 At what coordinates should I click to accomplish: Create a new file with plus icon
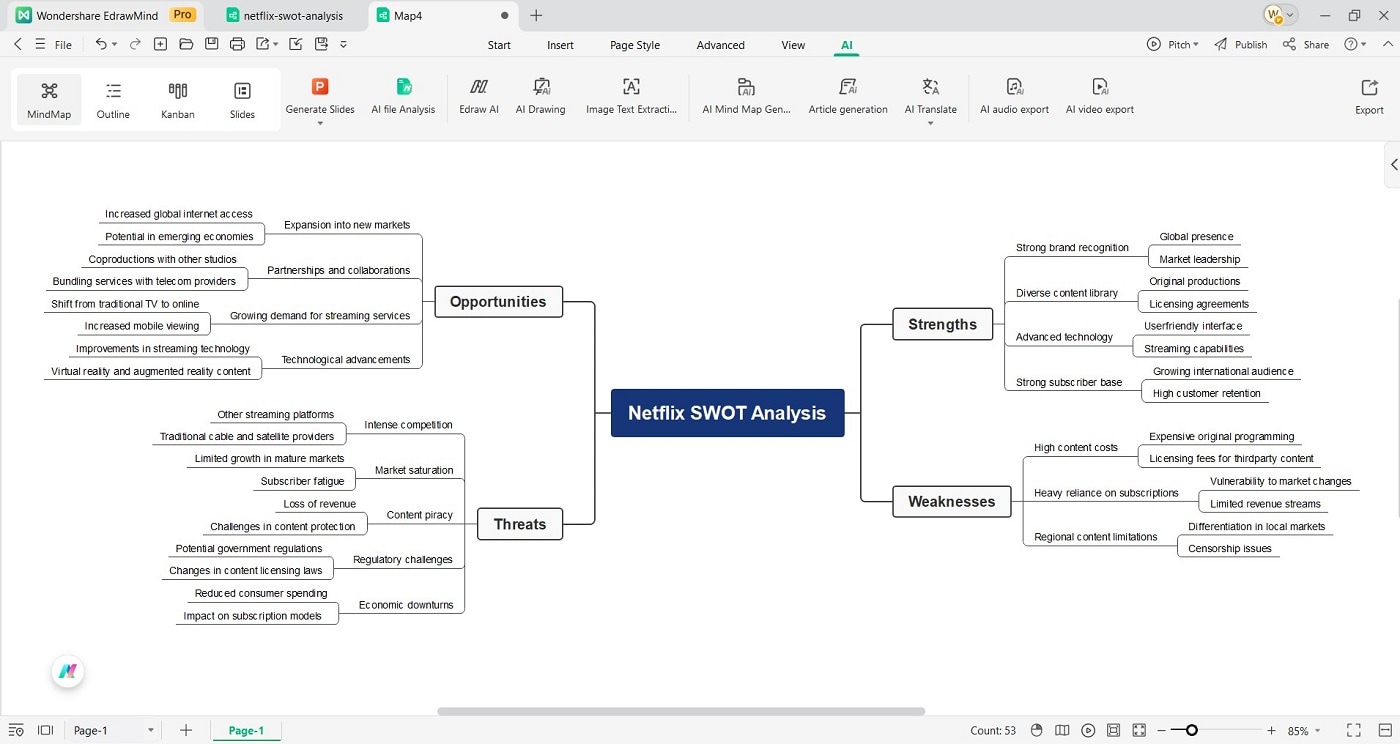pos(160,44)
